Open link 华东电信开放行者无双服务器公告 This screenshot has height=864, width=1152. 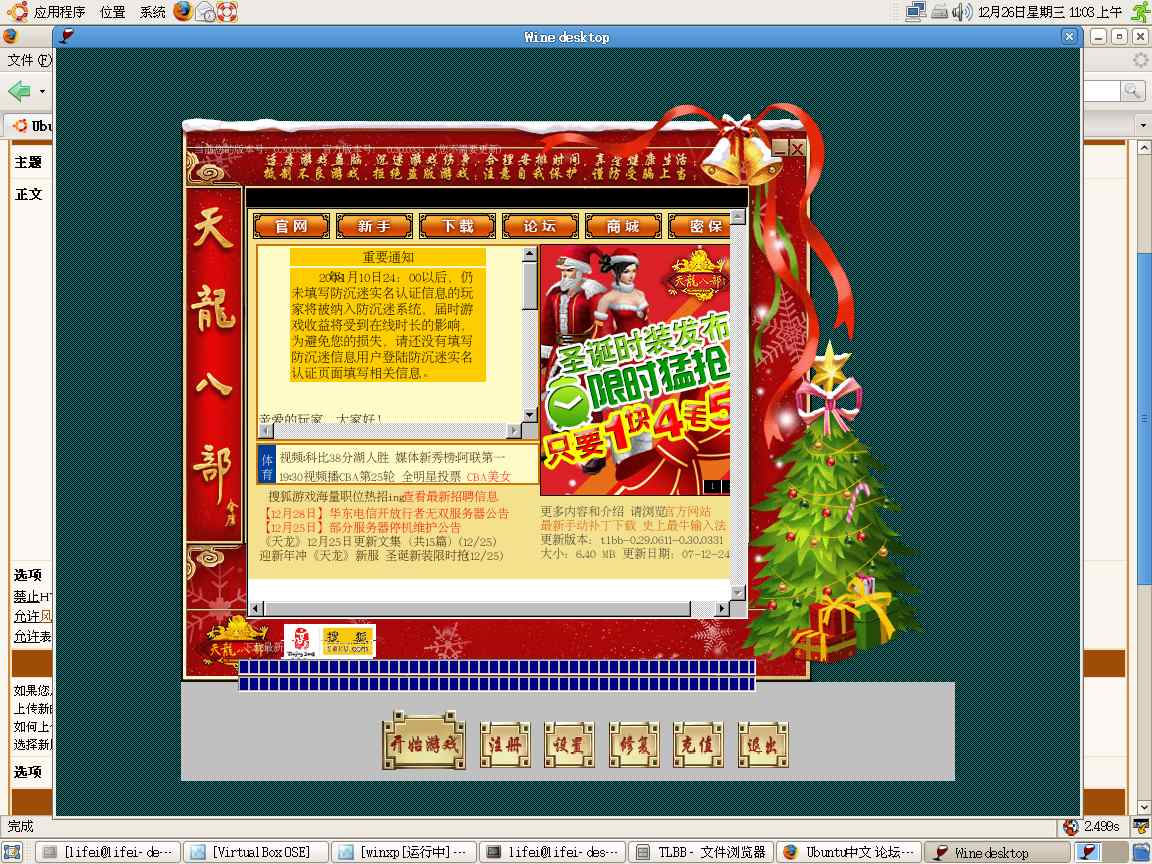[x=419, y=513]
